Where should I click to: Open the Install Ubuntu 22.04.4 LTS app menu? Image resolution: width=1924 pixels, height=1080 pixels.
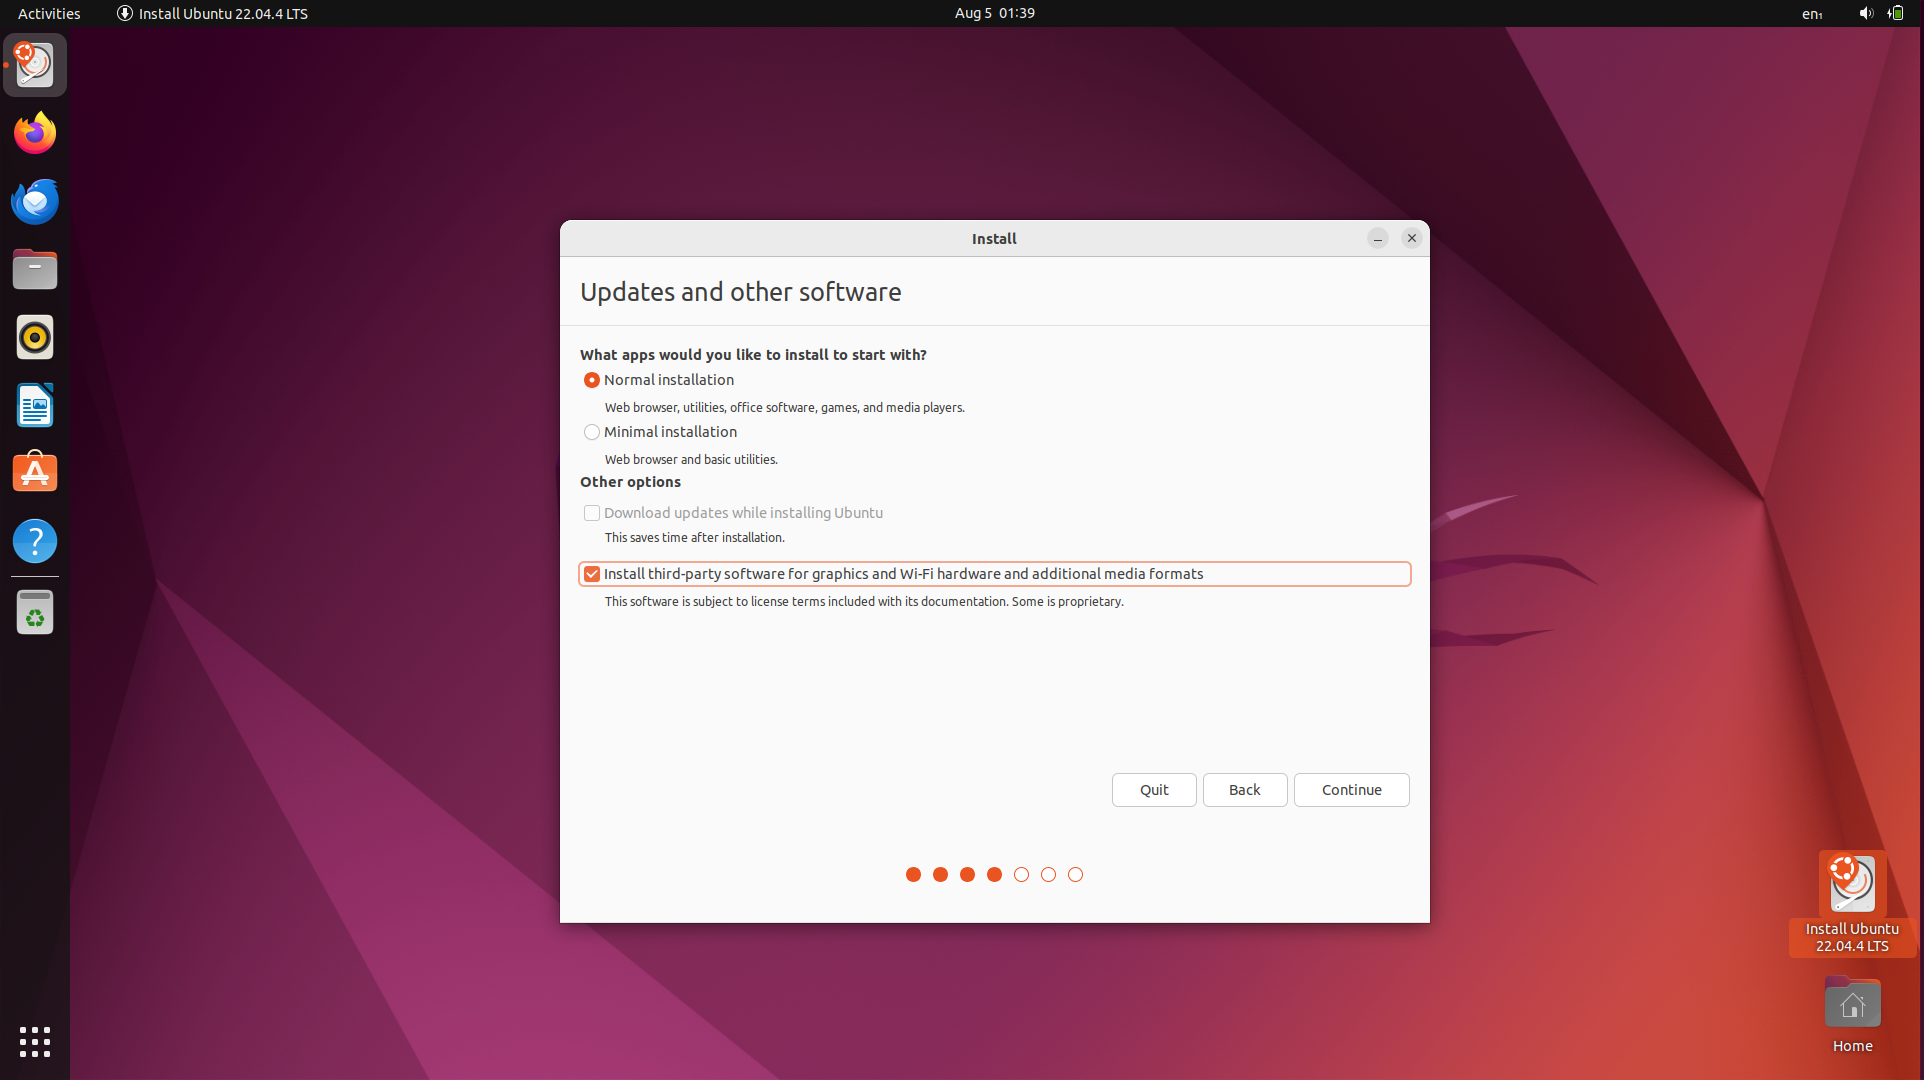click(212, 13)
